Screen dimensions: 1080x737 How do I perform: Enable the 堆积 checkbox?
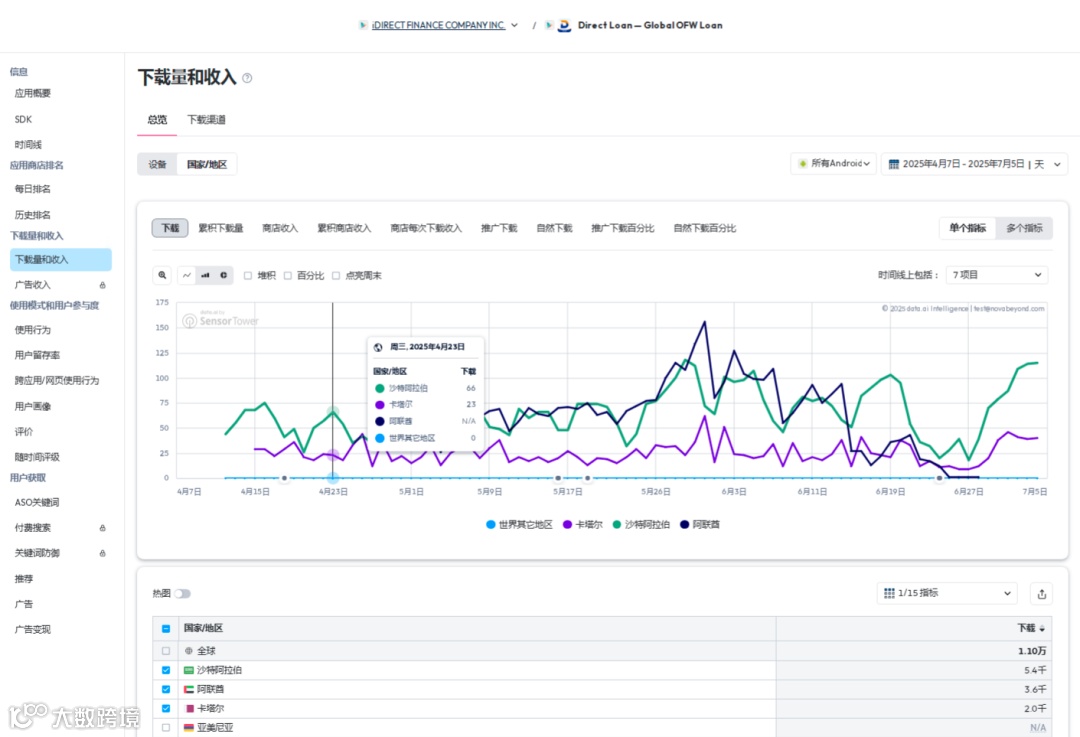coord(248,275)
